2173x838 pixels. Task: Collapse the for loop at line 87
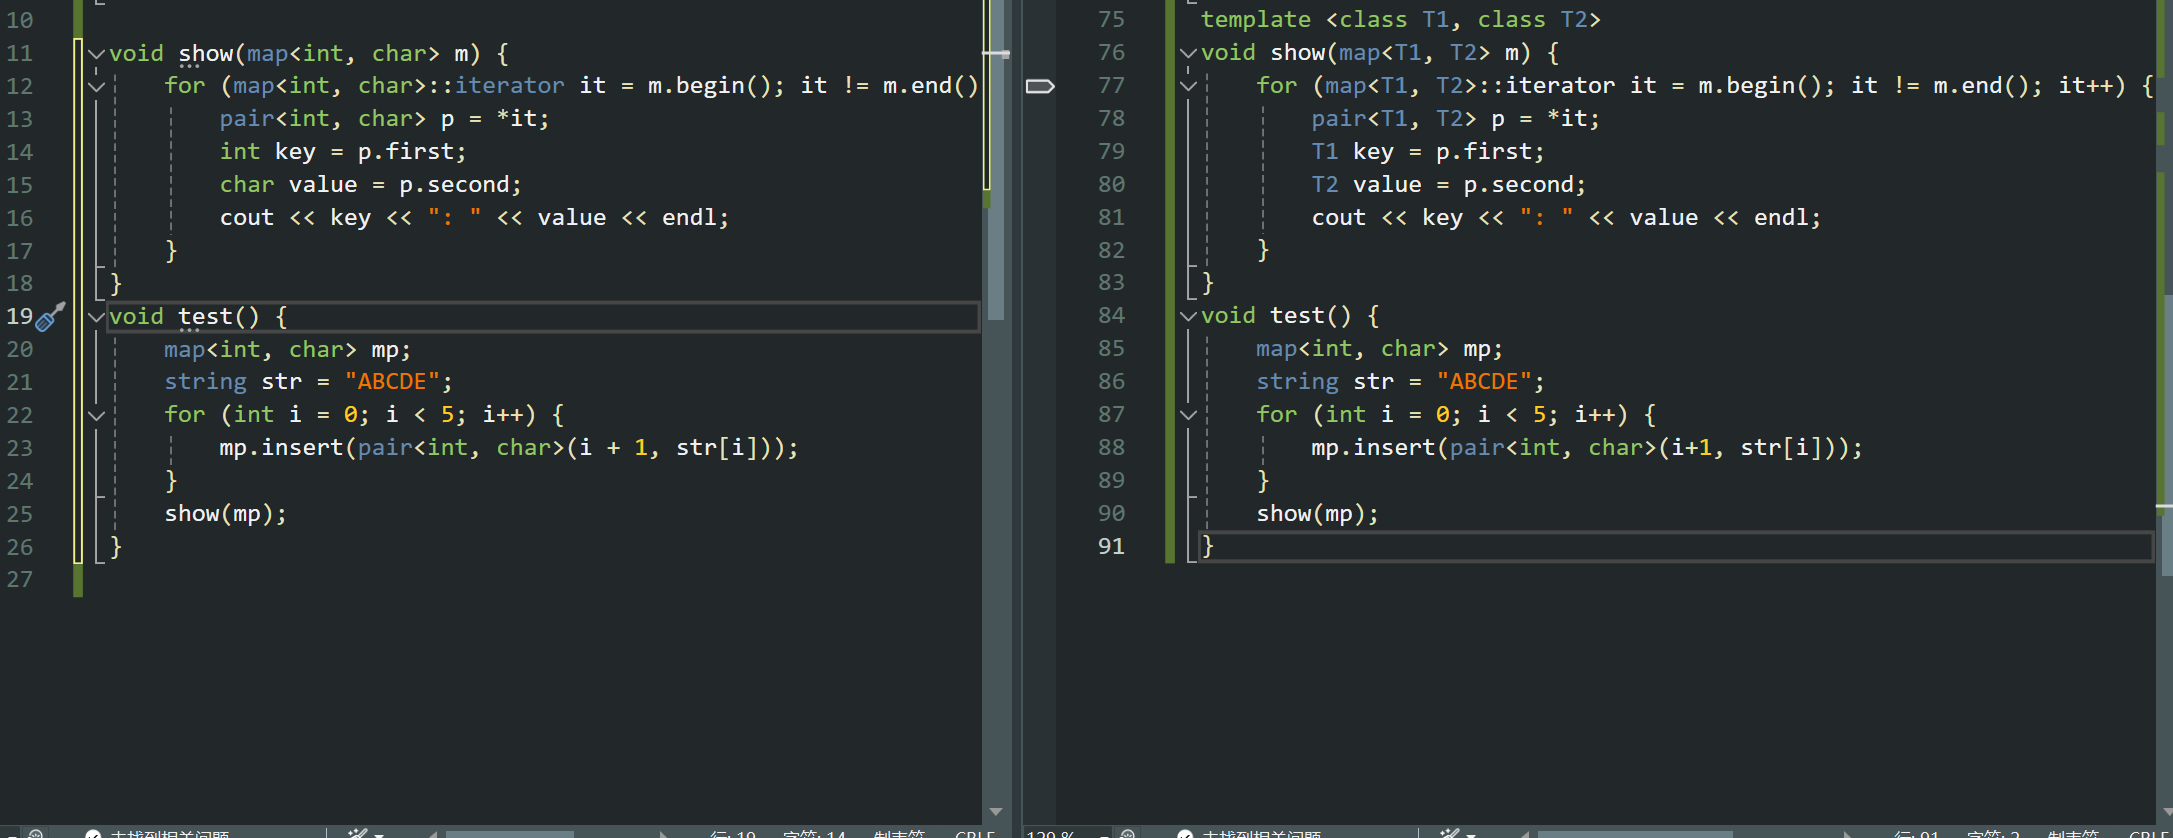pyautogui.click(x=1188, y=415)
